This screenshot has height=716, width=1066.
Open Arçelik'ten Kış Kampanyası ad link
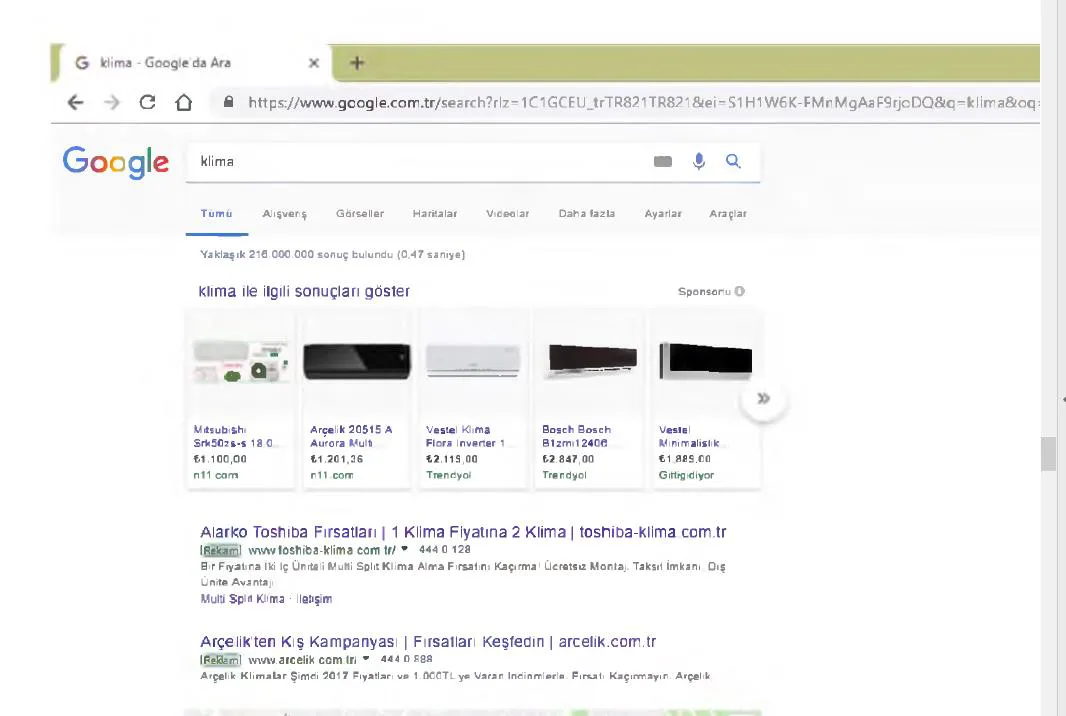coord(428,641)
